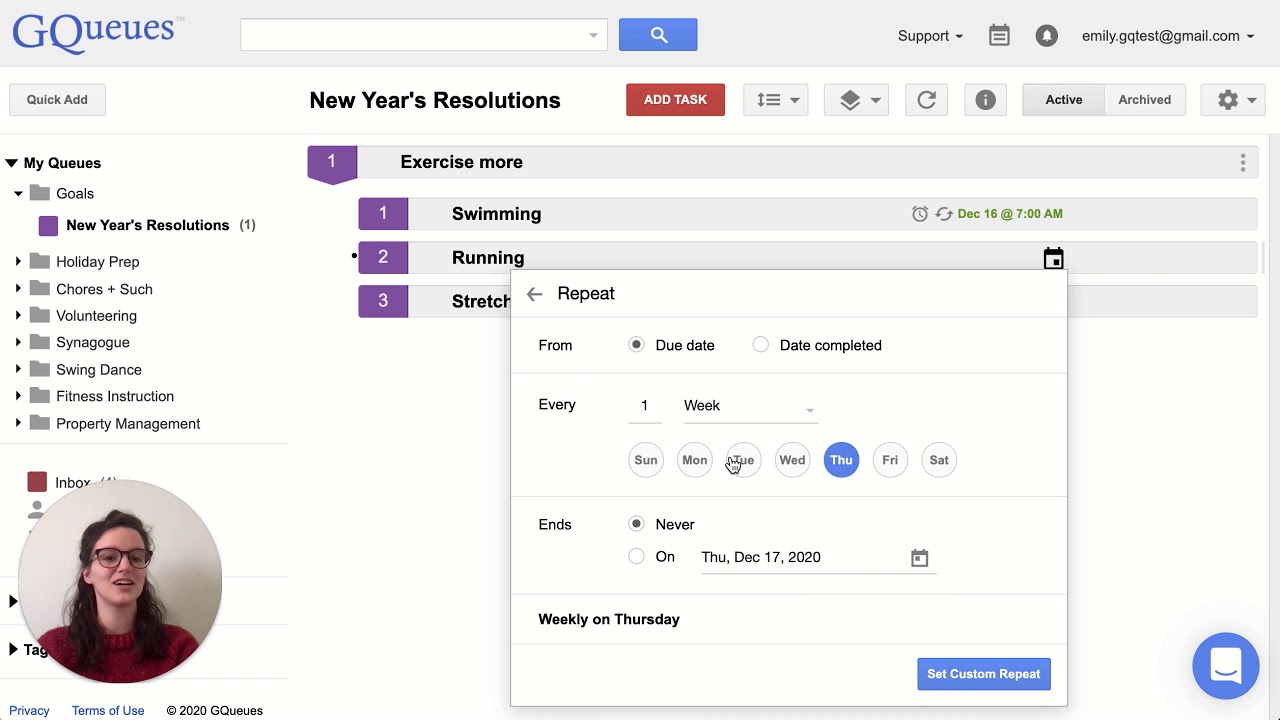Open the Week interval dropdown
Screen dimensions: 1280x720
click(x=750, y=406)
